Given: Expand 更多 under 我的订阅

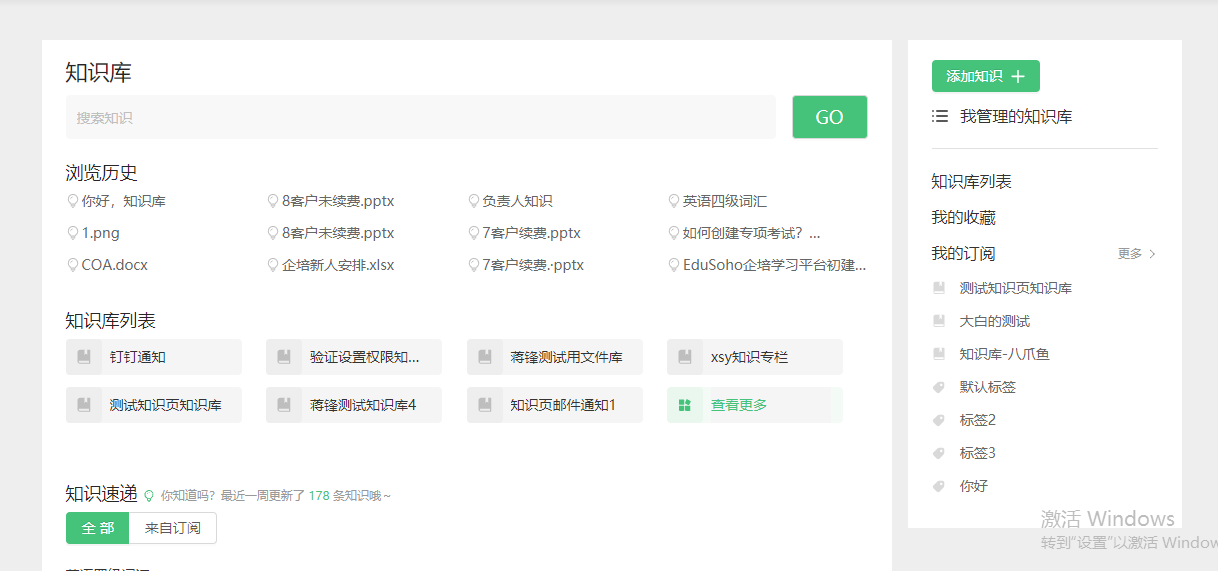Looking at the screenshot, I should click(x=1136, y=254).
